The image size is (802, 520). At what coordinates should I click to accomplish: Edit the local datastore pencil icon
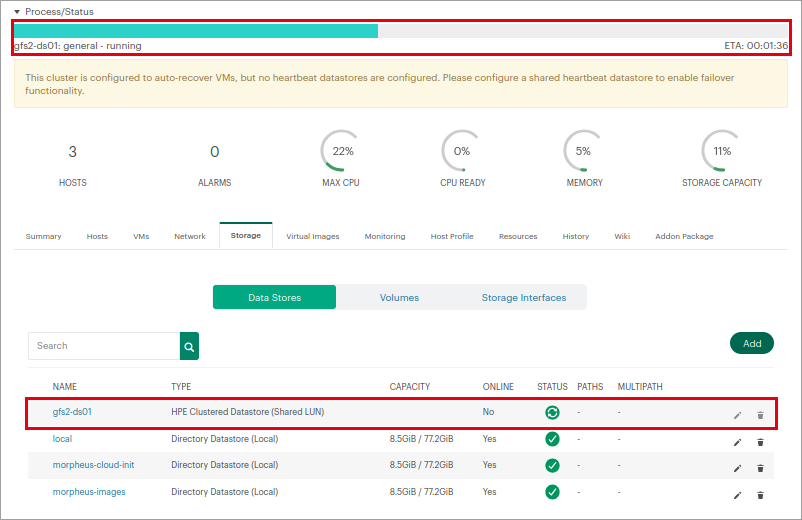[x=737, y=442]
